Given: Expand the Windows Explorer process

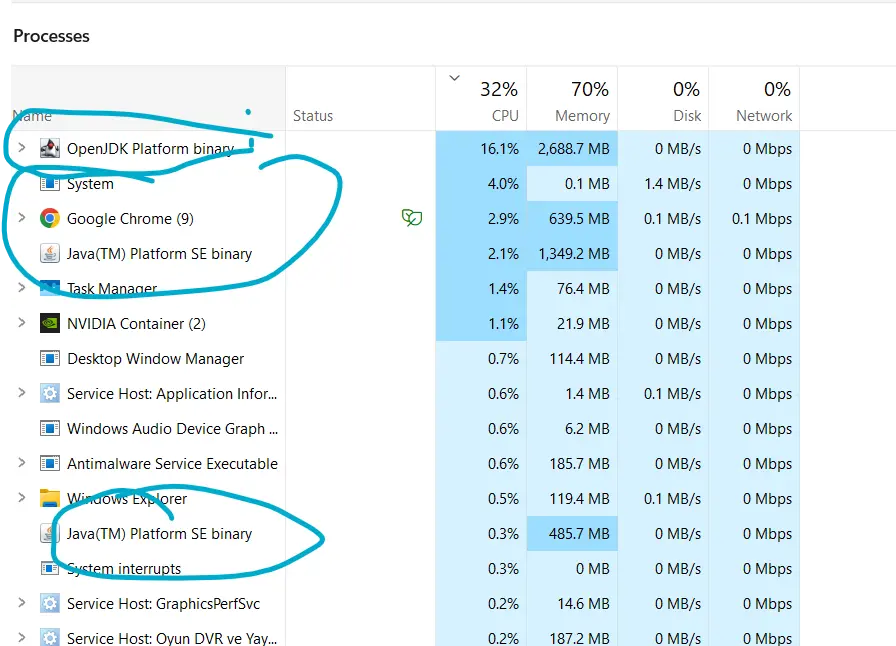Looking at the screenshot, I should tap(22, 498).
